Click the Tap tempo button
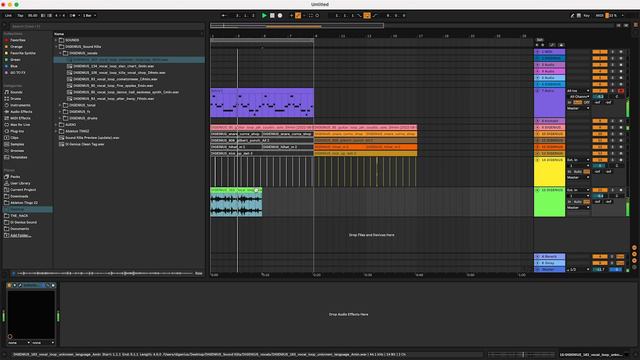This screenshot has height=360, width=640. pyautogui.click(x=20, y=15)
